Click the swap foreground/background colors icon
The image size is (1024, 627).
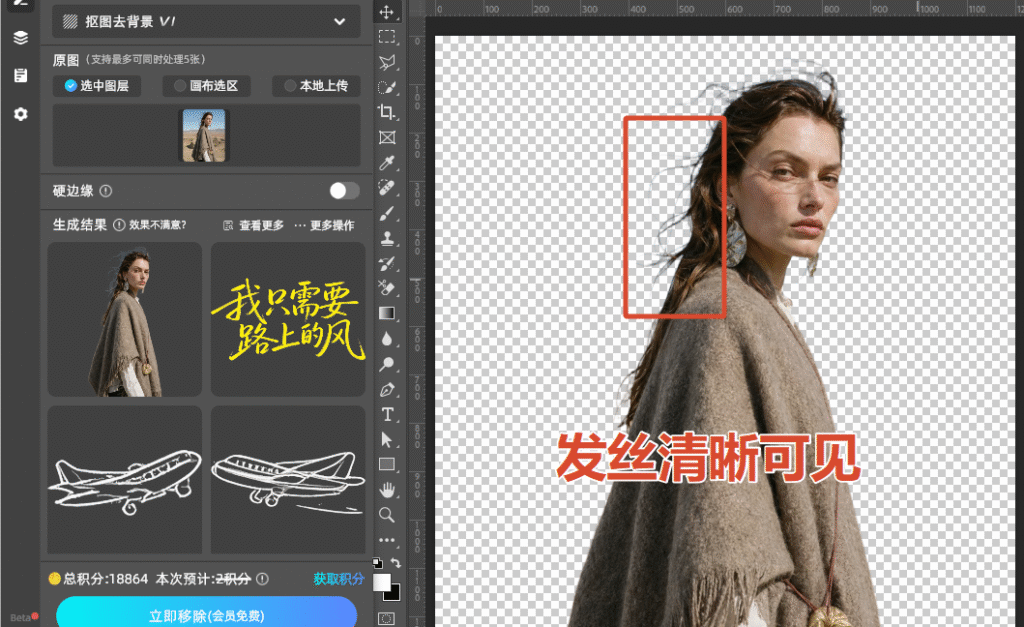(x=396, y=562)
